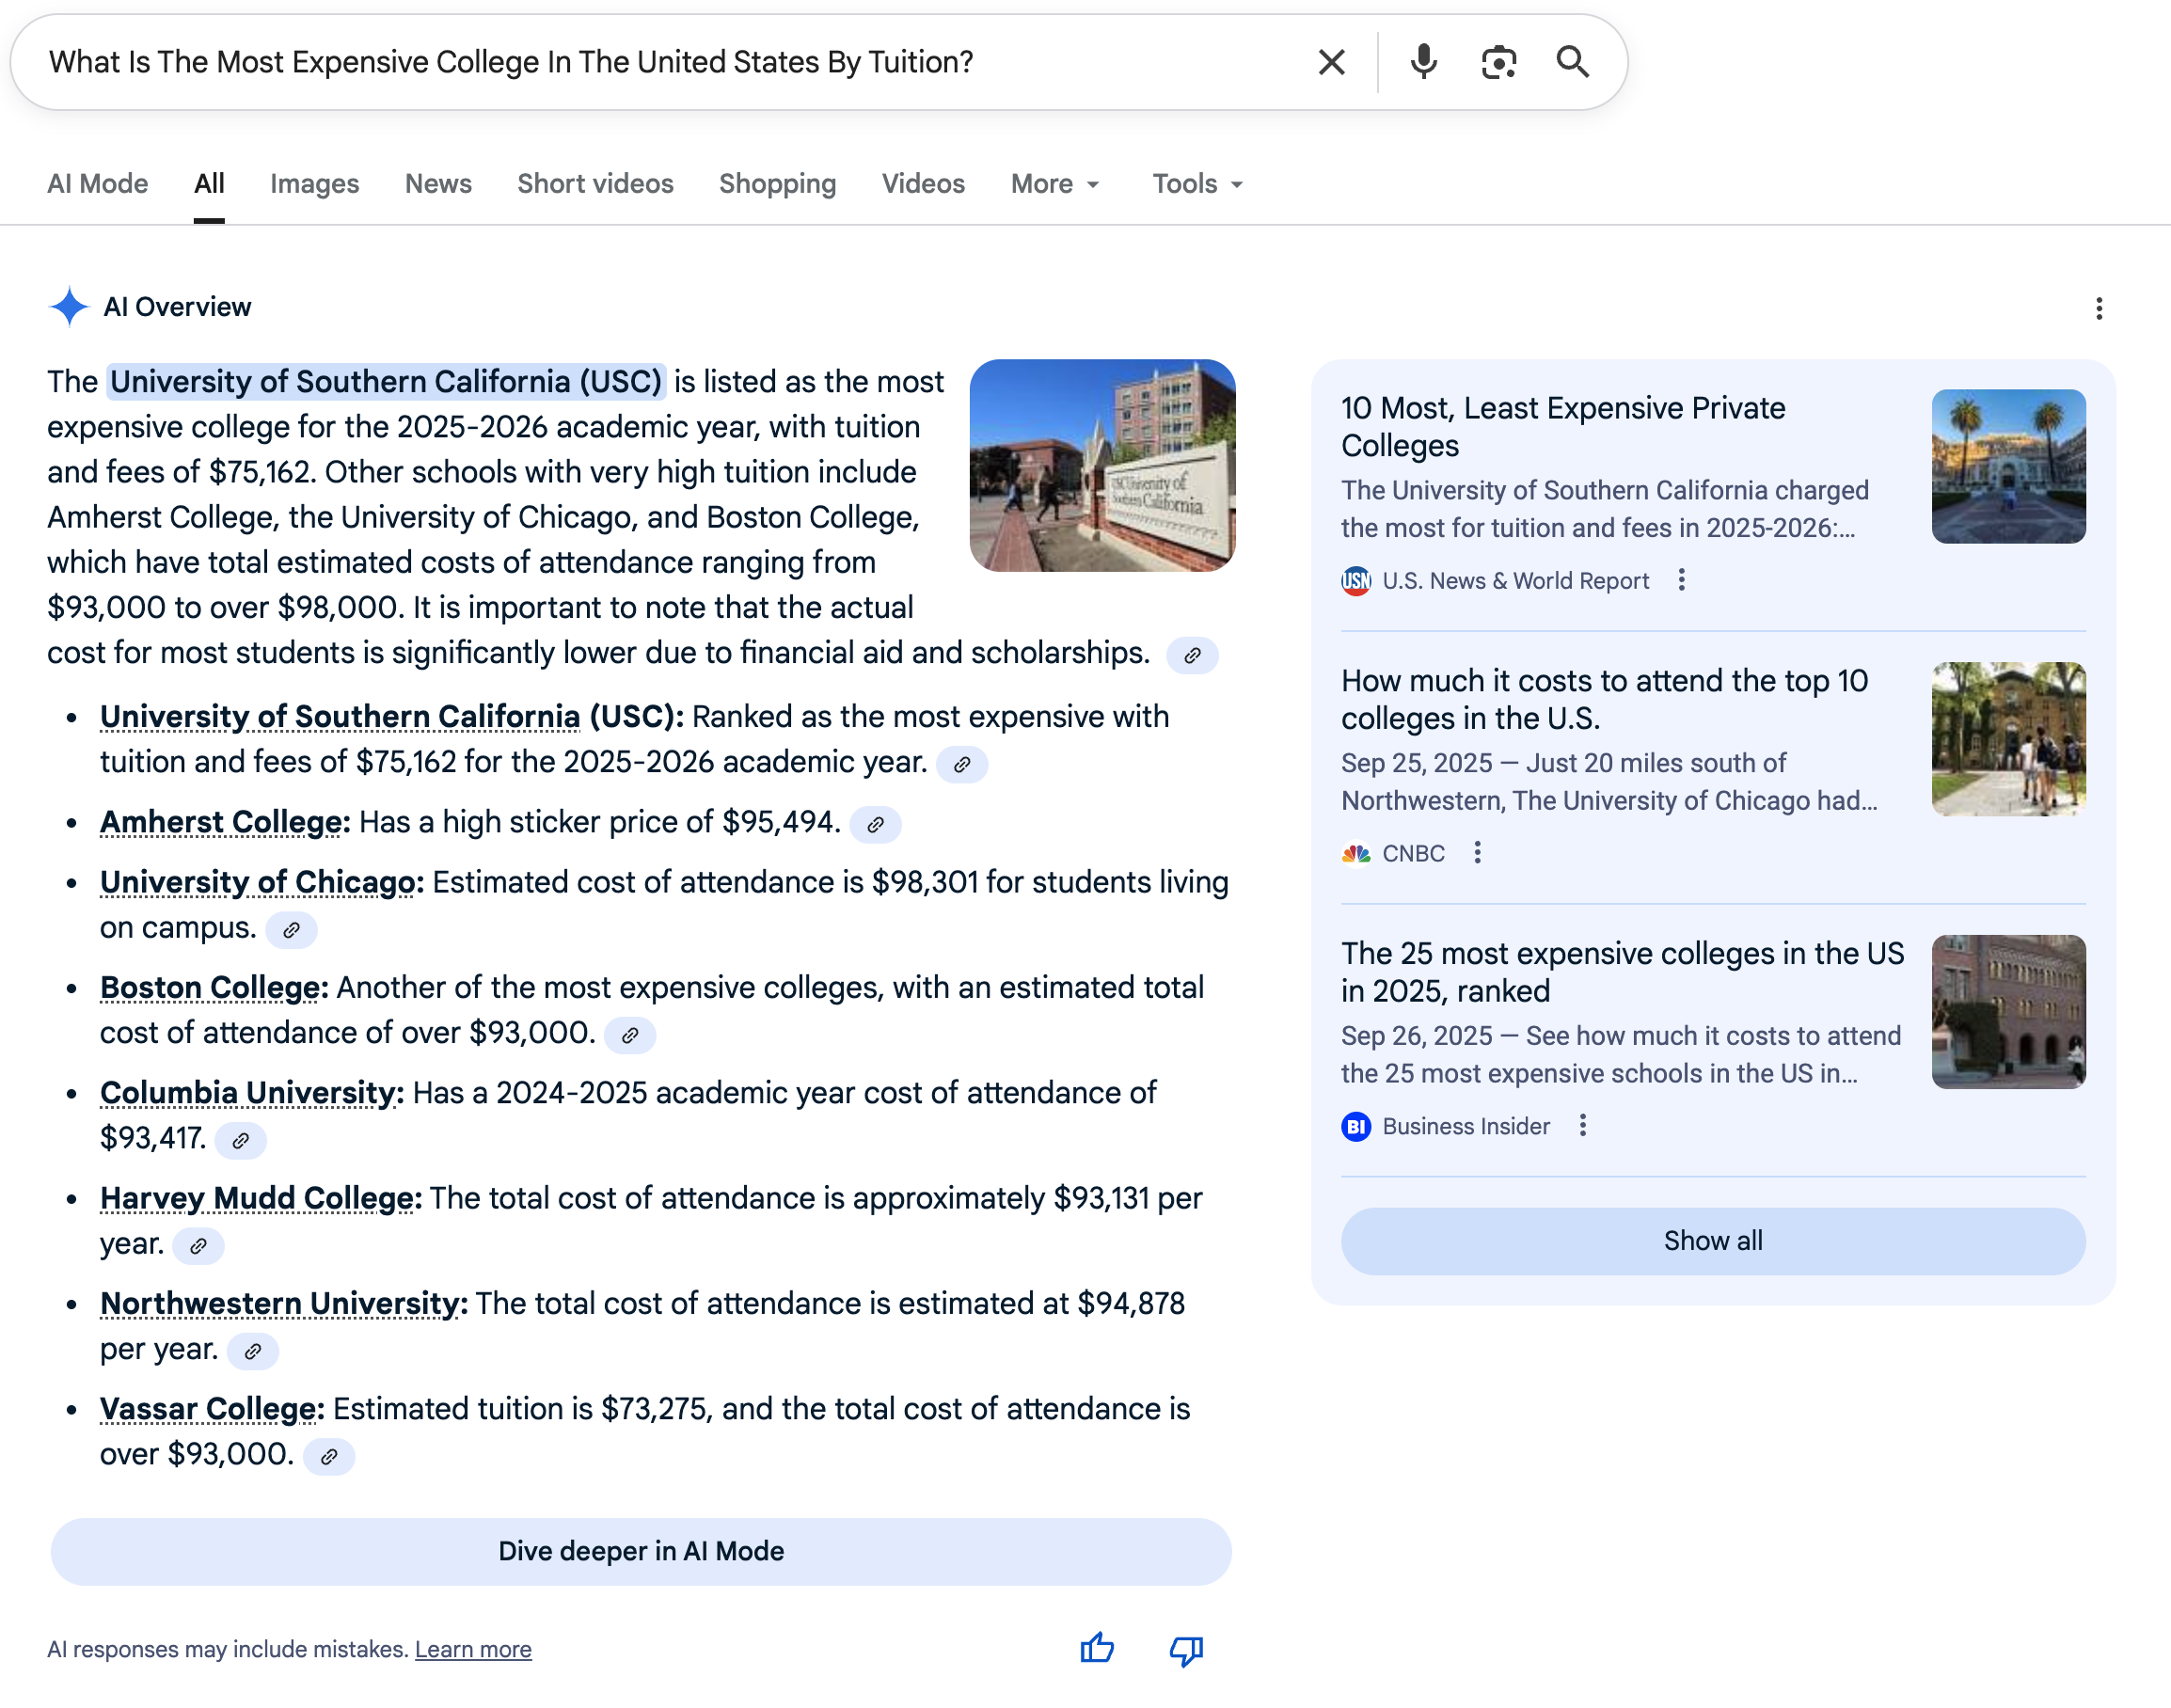The width and height of the screenshot is (2171, 1708).
Task: Click Dive deeper in AI Mode button
Action: 640,1550
